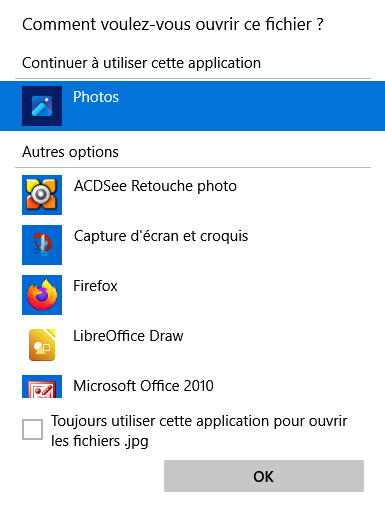Click the Toujours utiliser cette application label text
This screenshot has height=513, width=385.
(x=199, y=431)
